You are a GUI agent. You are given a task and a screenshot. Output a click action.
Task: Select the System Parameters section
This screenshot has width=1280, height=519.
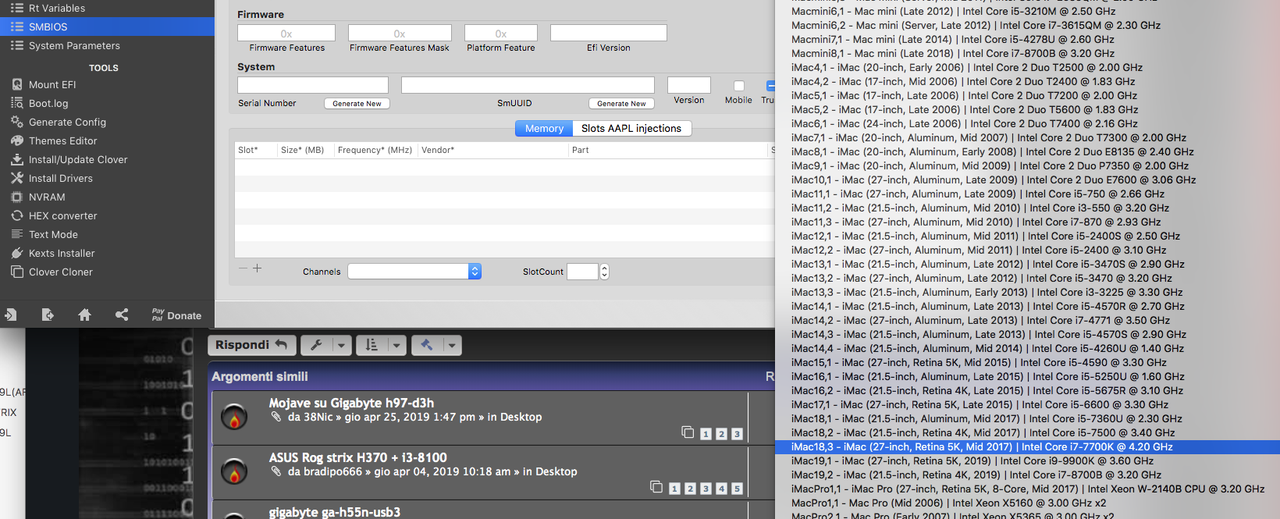click(x=107, y=46)
